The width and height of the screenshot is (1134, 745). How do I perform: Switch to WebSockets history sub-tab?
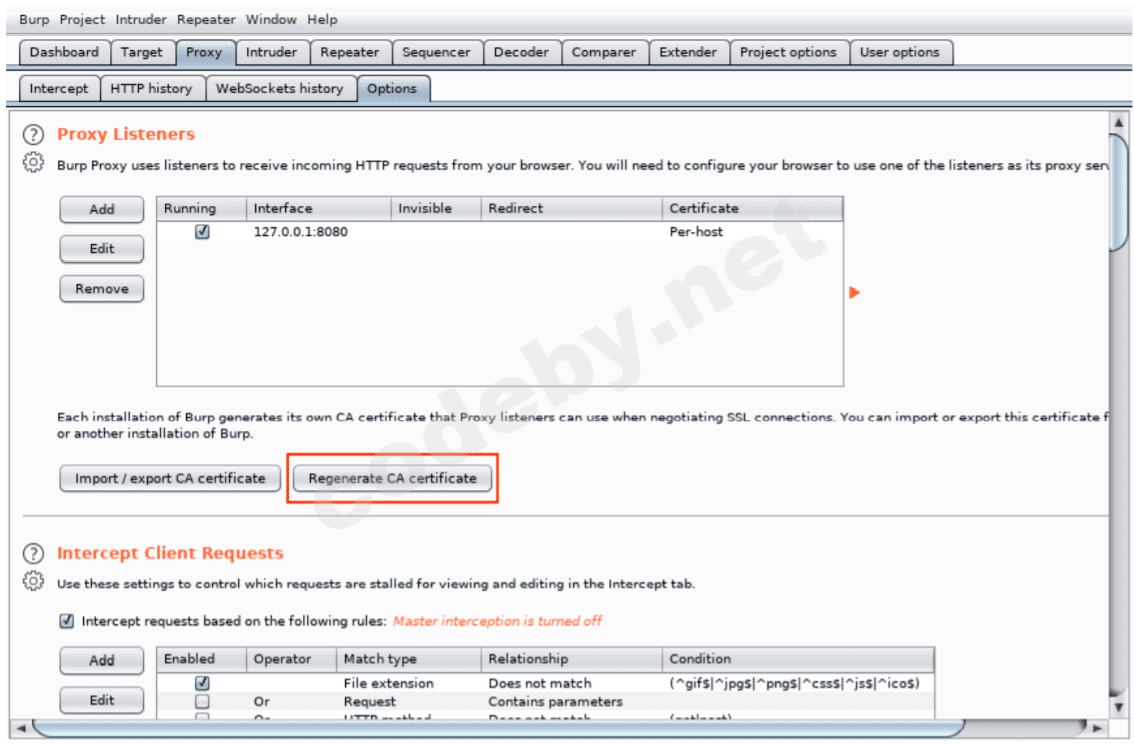[x=280, y=88]
